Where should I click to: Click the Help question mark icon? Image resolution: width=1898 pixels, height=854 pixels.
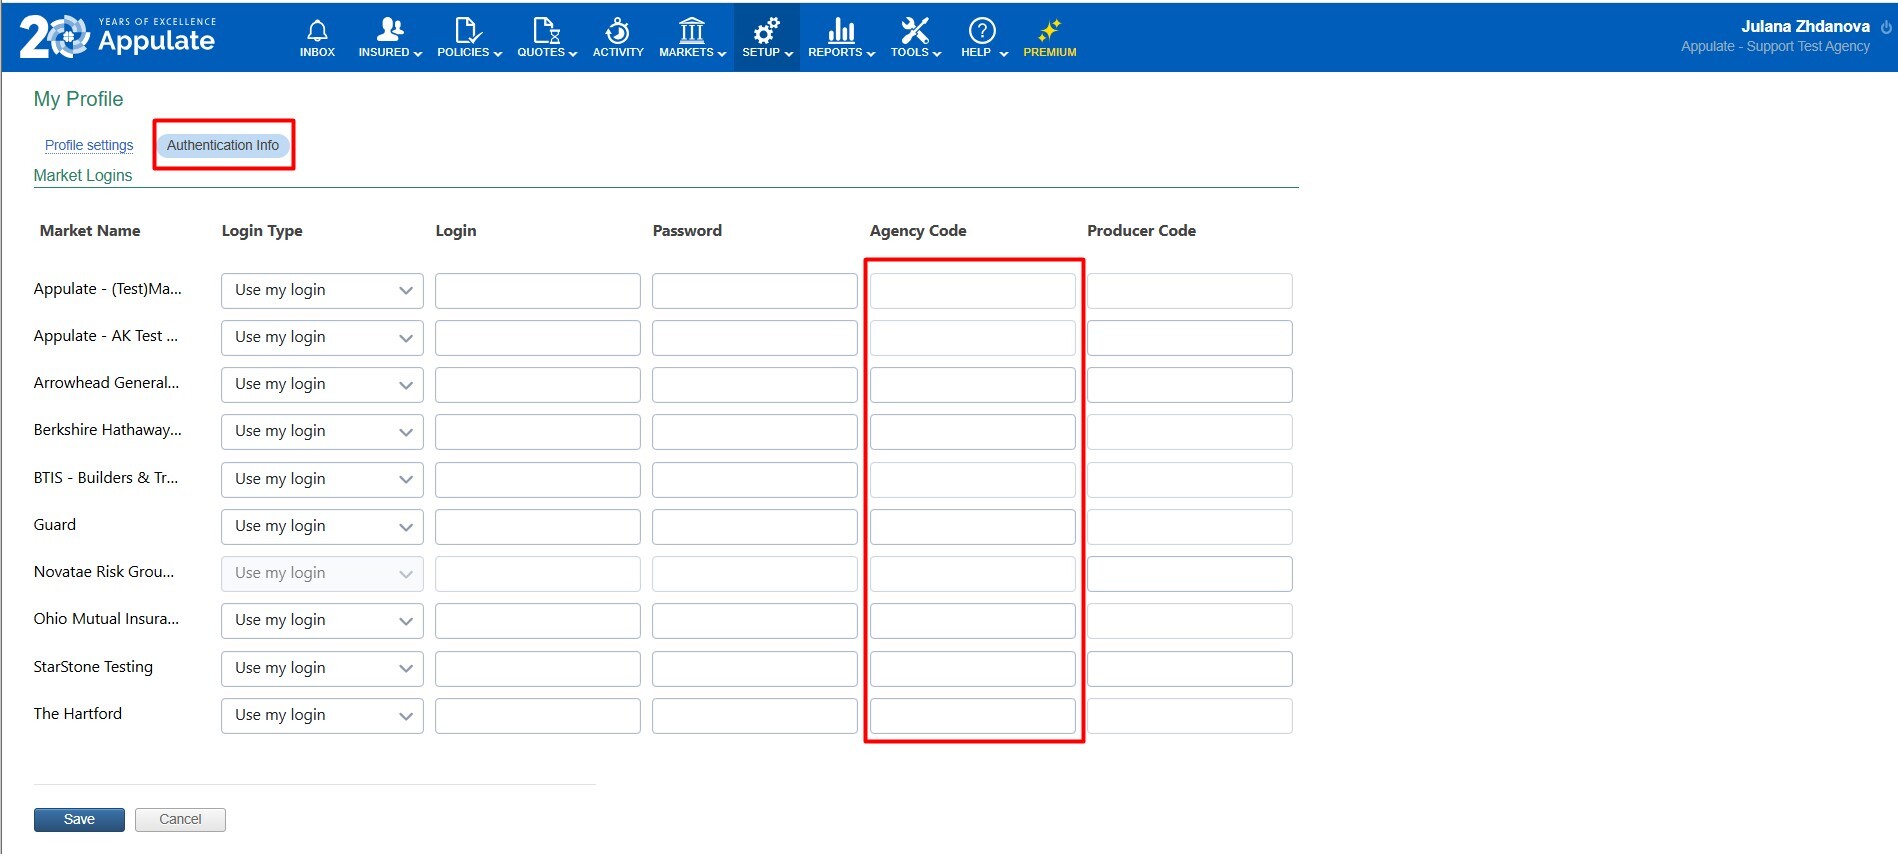(x=982, y=31)
